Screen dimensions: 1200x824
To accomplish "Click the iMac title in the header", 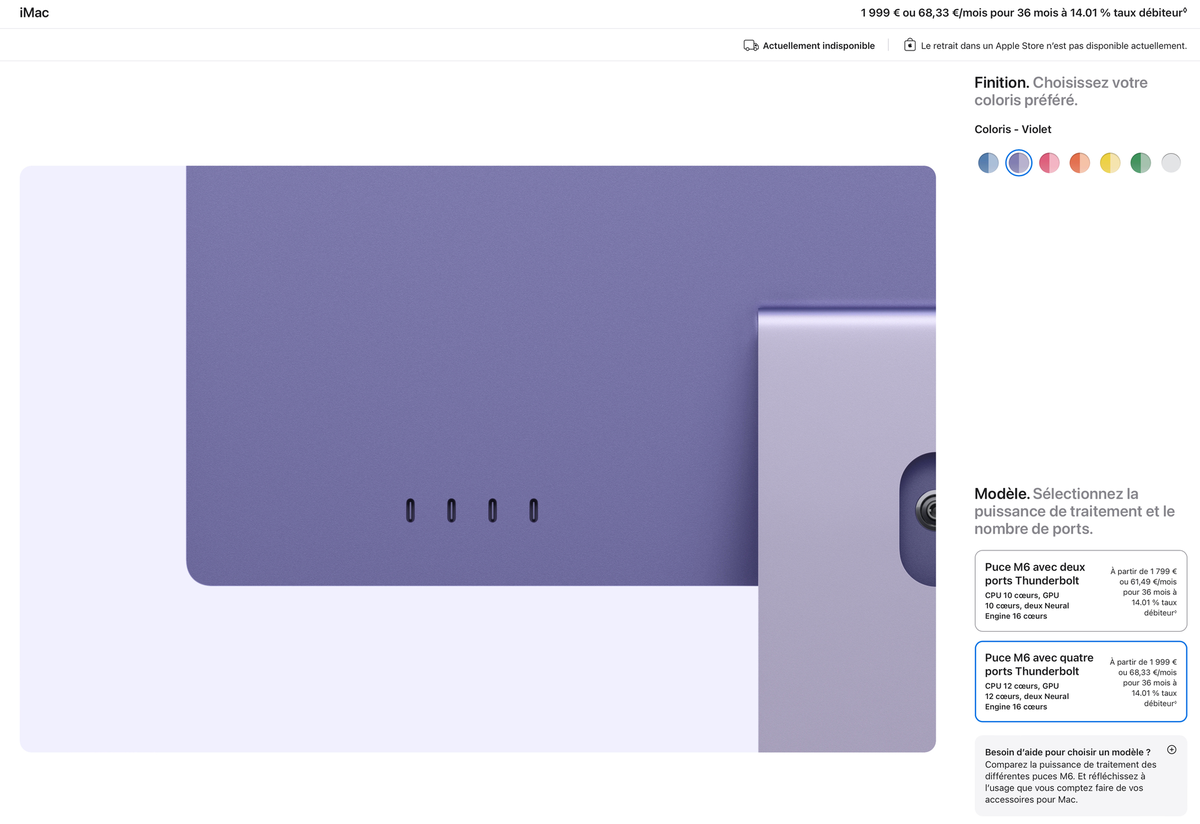I will (34, 13).
